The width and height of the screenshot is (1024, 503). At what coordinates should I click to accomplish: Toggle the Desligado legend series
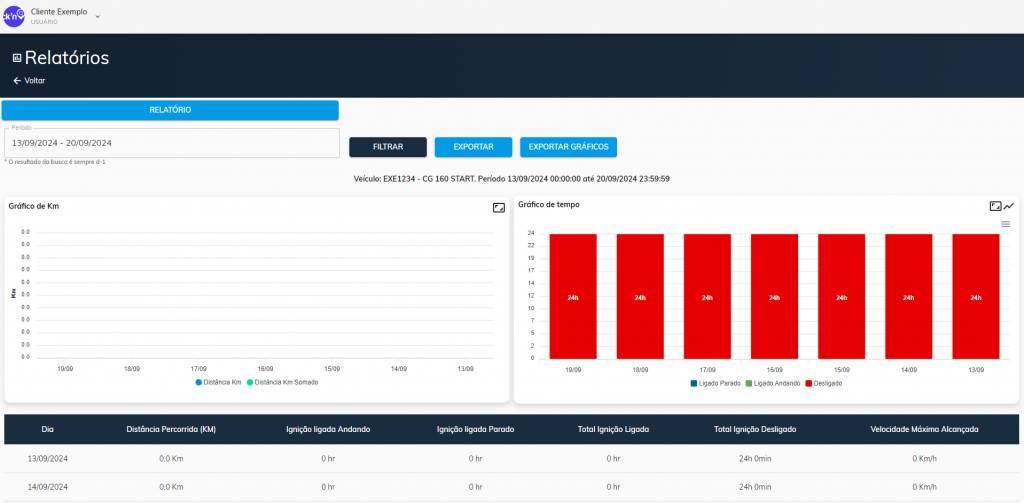(x=824, y=383)
